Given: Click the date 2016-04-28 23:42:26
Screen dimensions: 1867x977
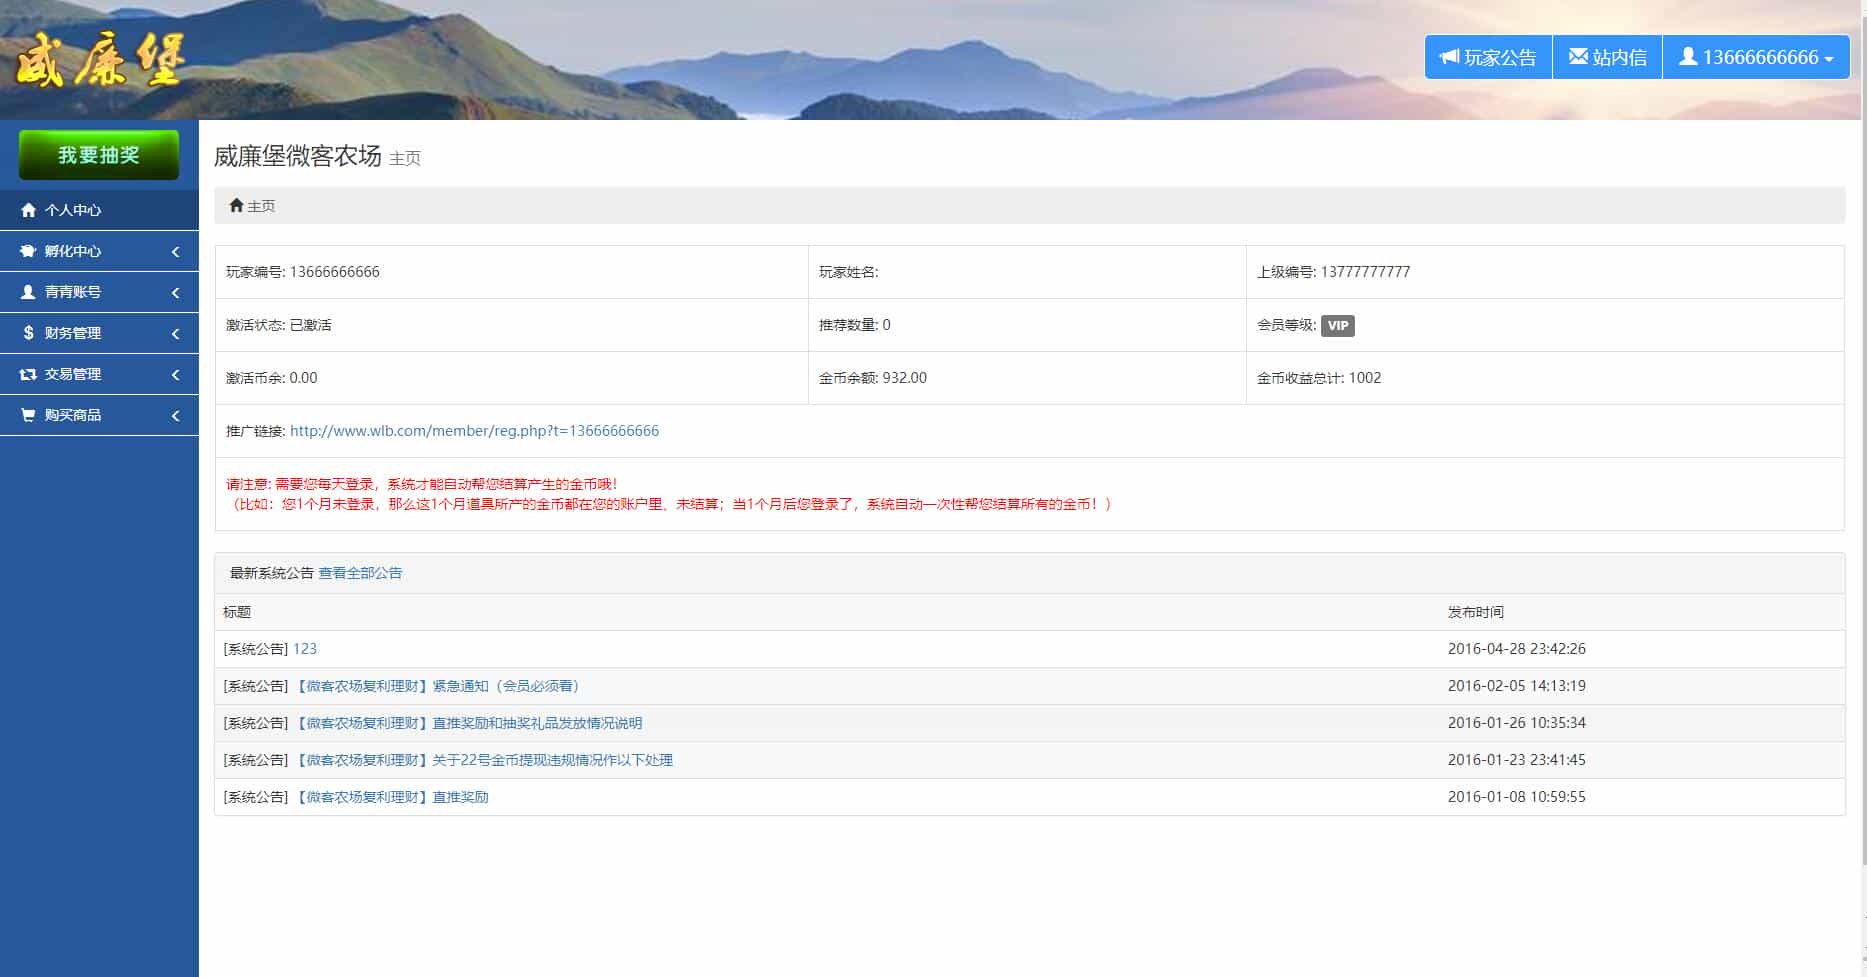Looking at the screenshot, I should (1517, 649).
